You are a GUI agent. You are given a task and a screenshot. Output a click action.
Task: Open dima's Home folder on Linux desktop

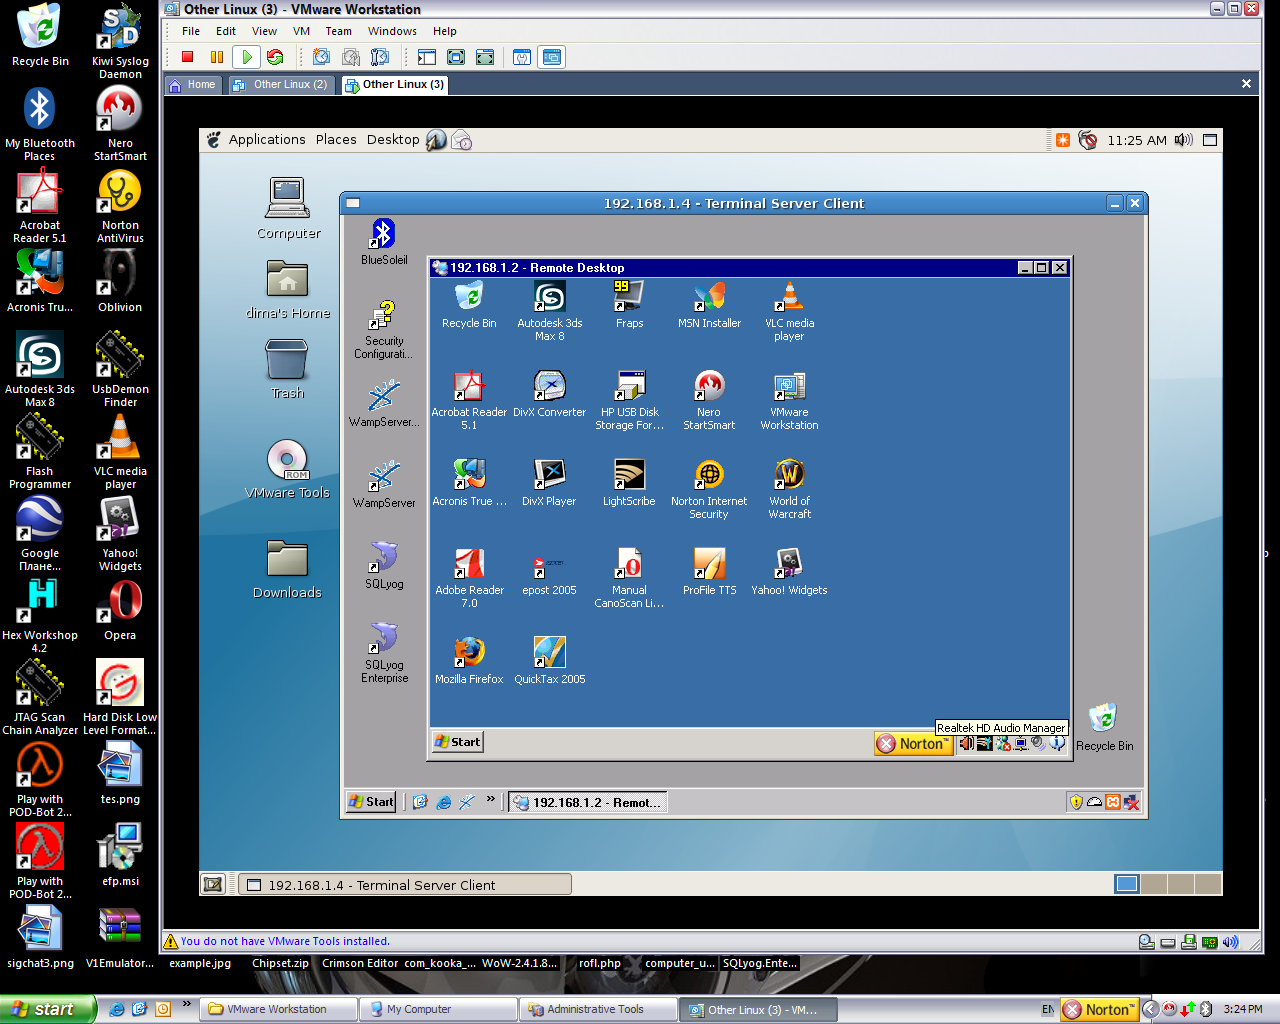click(288, 289)
